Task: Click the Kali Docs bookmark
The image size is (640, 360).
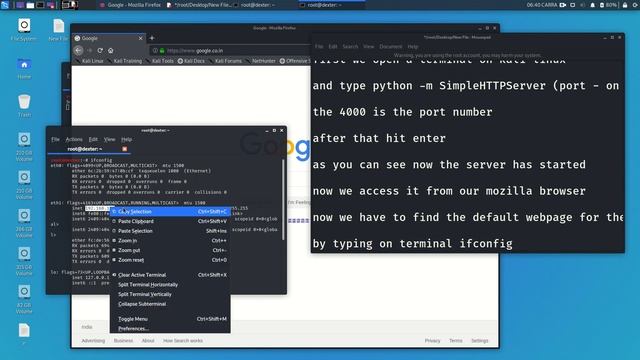Action: point(191,61)
